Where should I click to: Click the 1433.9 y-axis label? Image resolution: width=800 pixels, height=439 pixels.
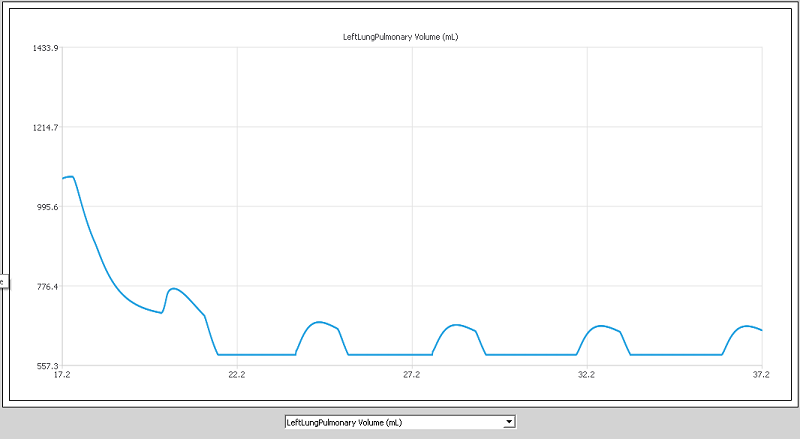(46, 48)
